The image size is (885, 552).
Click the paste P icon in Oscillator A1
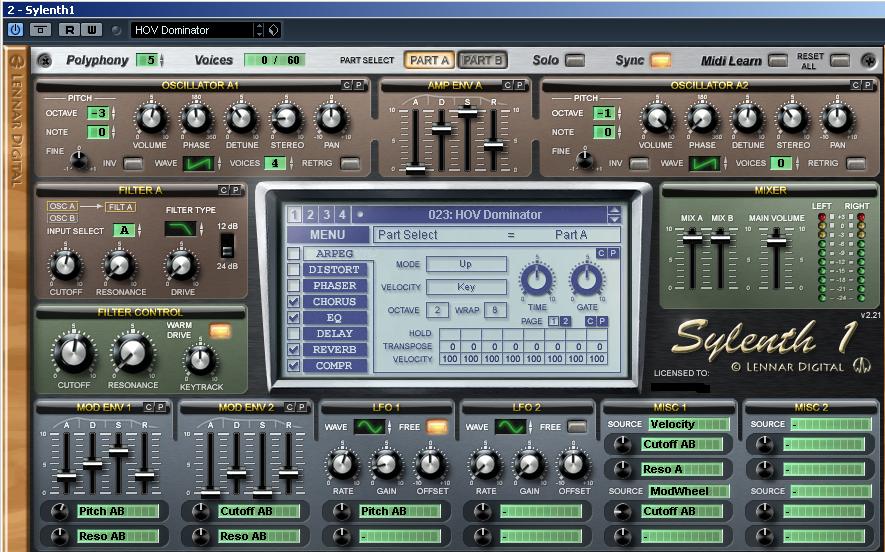358,85
